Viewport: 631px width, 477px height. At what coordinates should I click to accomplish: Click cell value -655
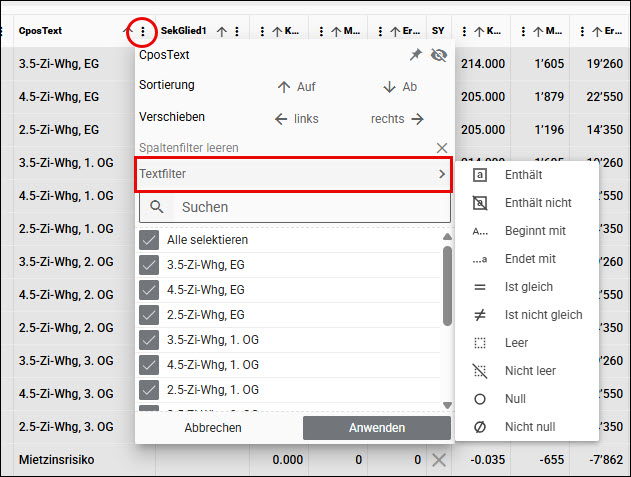click(552, 460)
